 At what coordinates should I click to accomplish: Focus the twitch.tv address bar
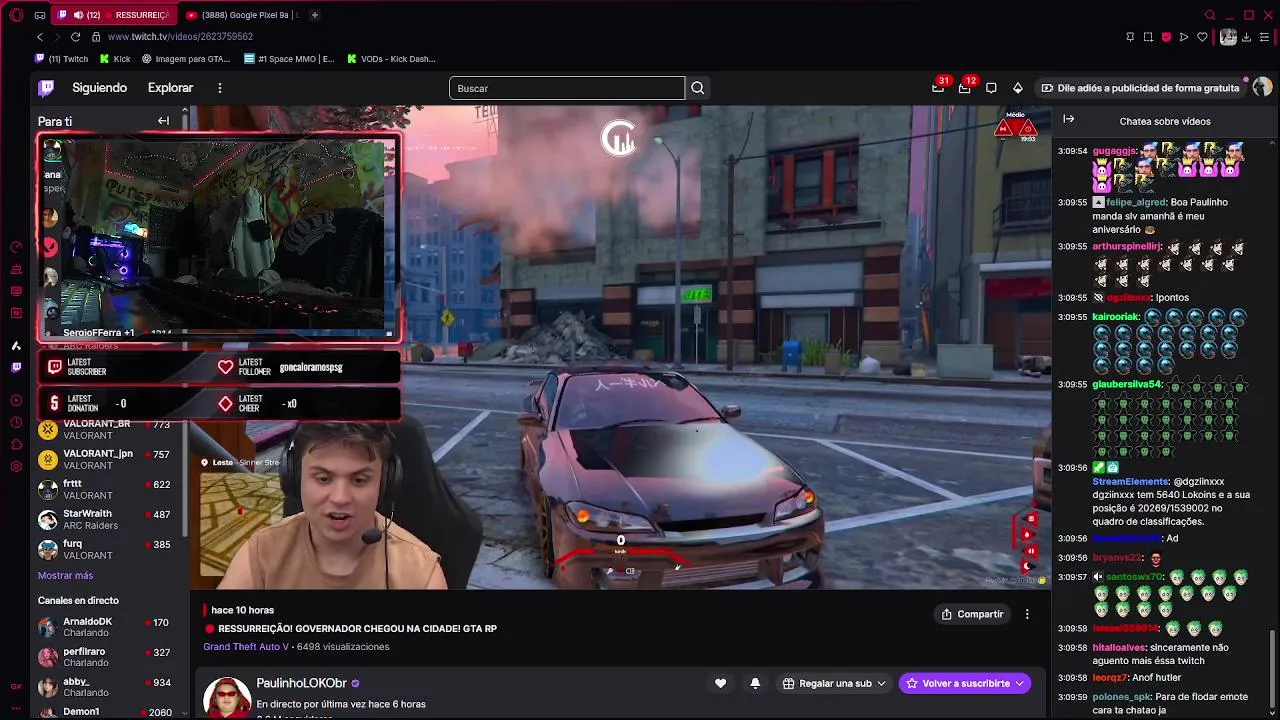point(180,37)
